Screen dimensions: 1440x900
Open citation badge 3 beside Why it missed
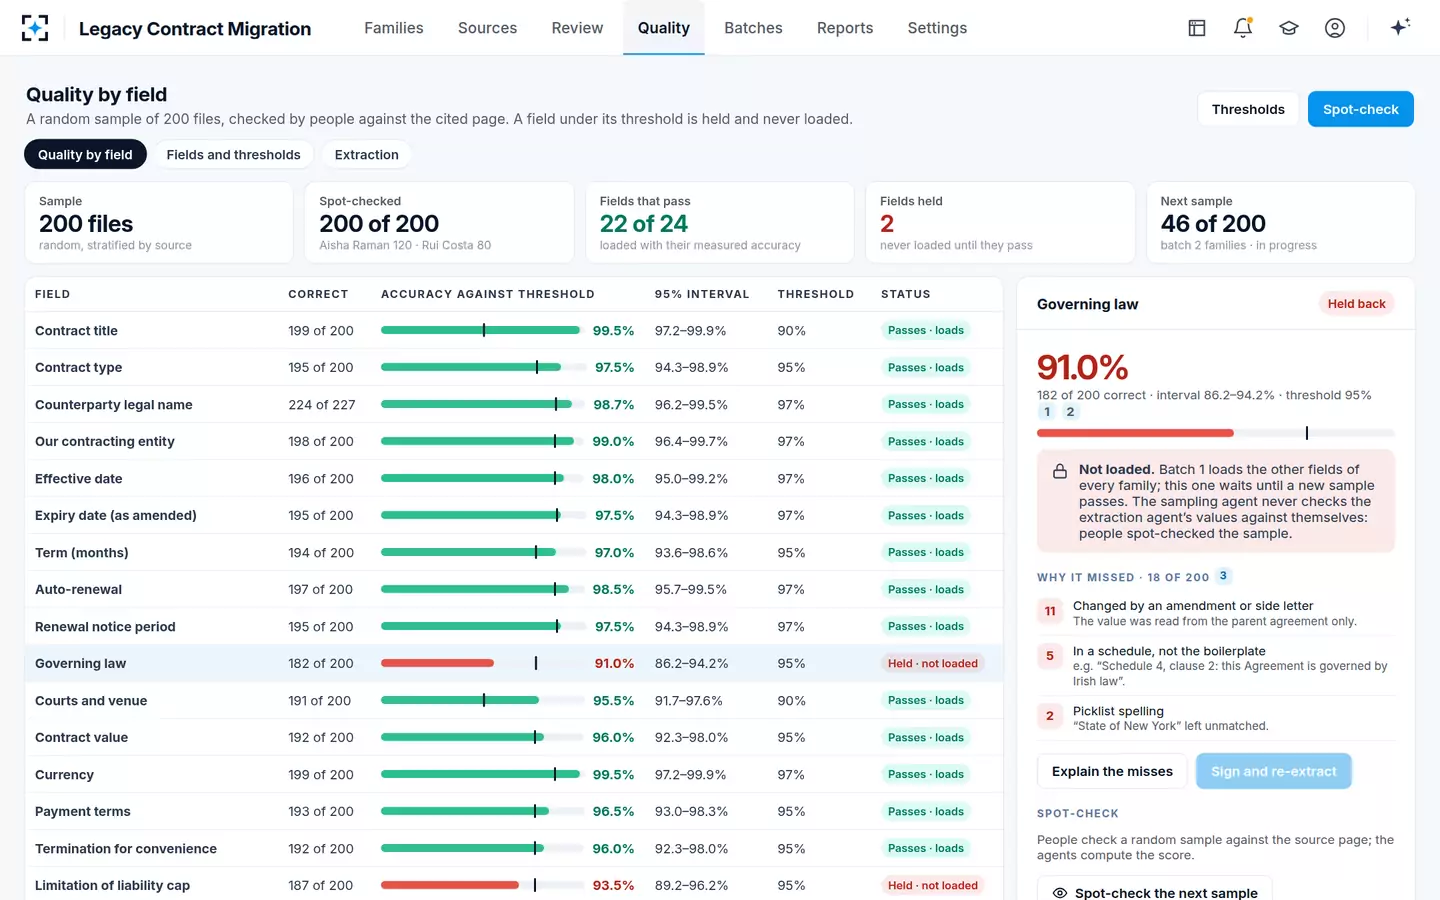(1223, 576)
